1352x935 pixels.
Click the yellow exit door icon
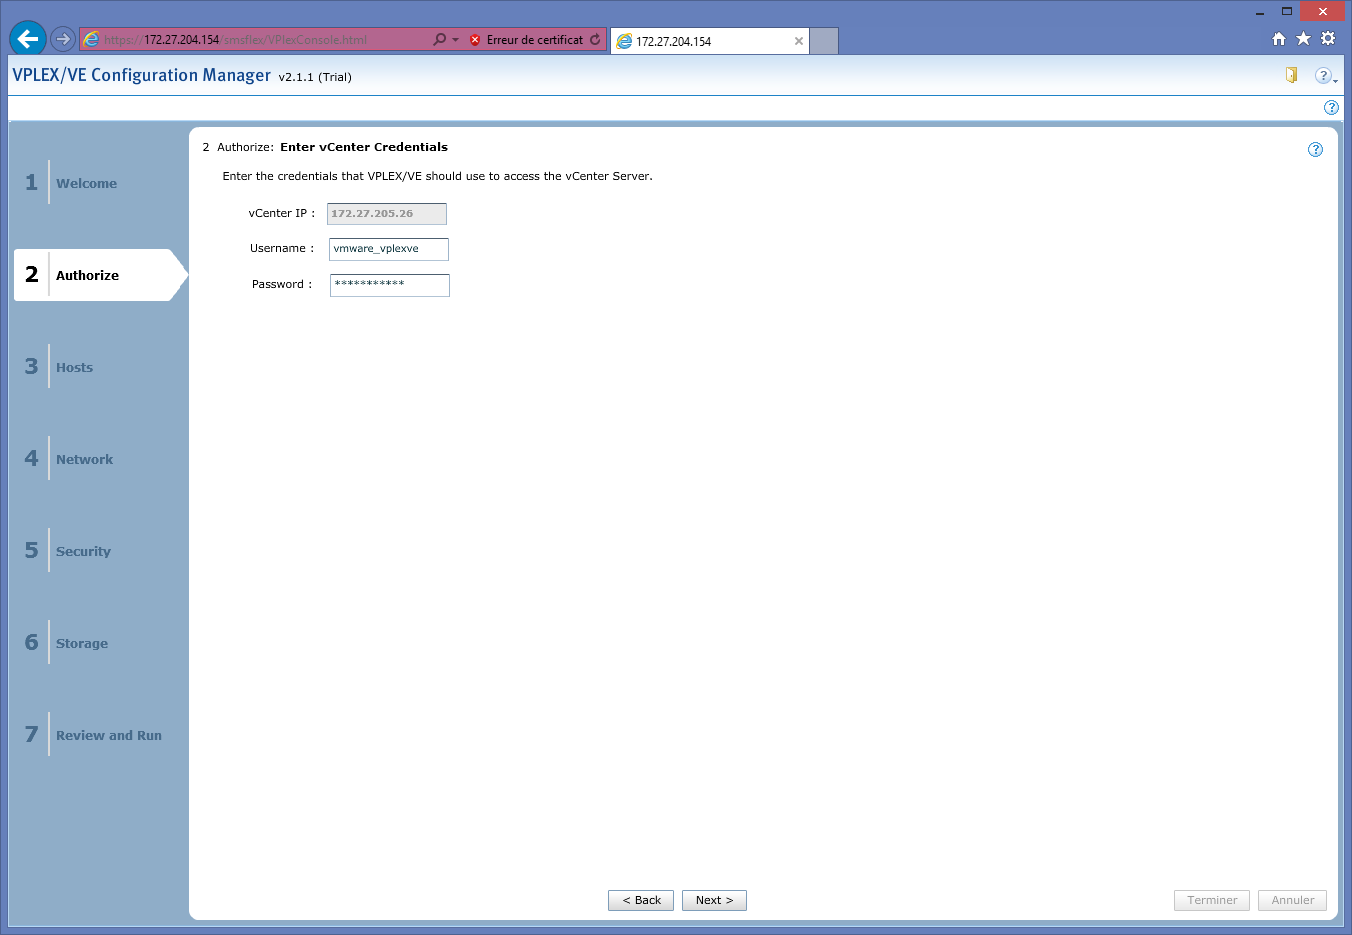[1291, 75]
